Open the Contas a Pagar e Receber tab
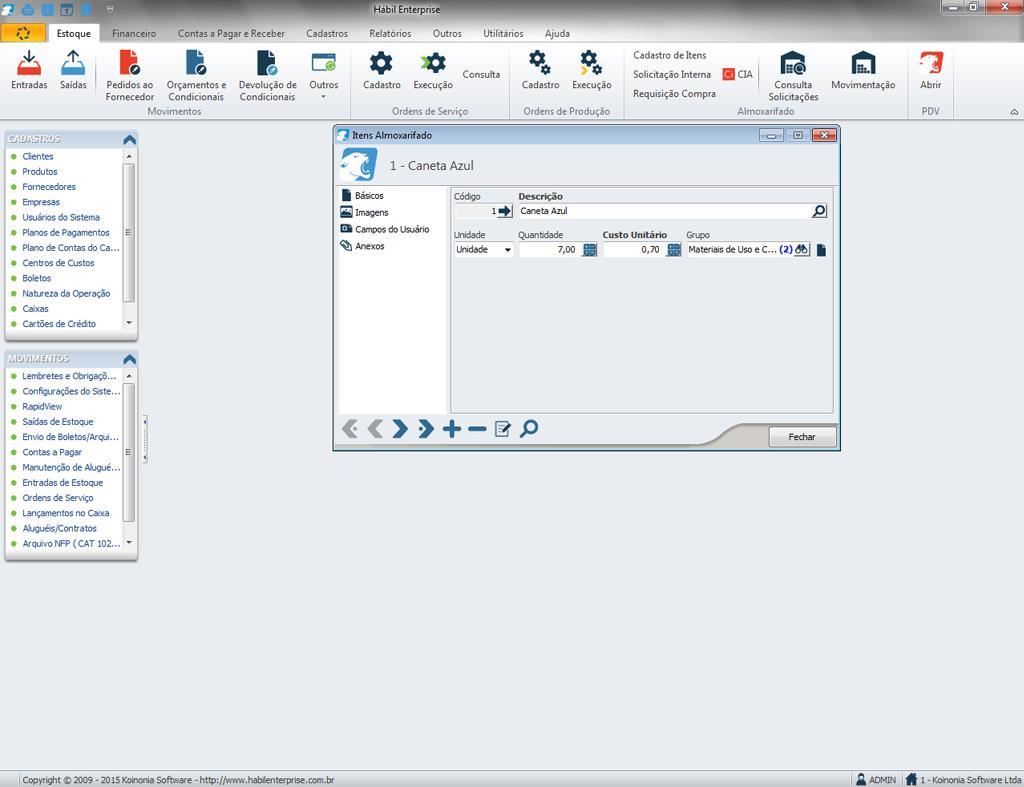 (231, 33)
